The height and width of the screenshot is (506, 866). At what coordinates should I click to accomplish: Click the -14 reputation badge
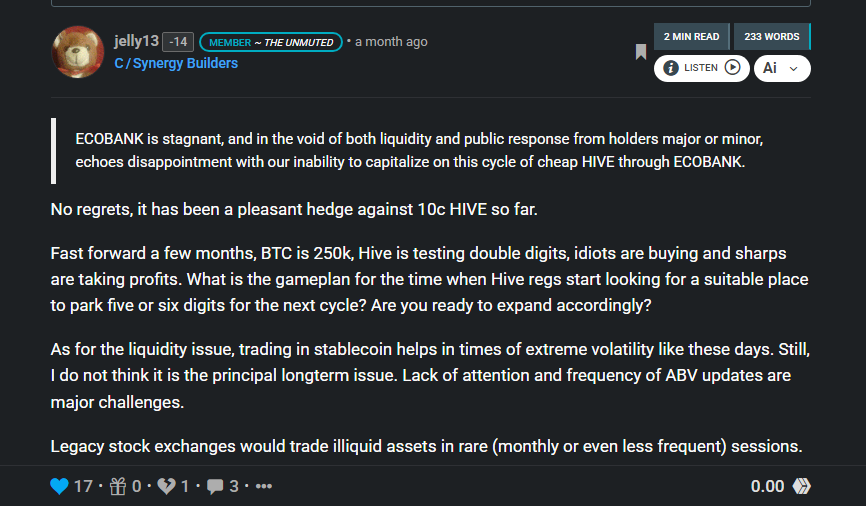coord(178,41)
